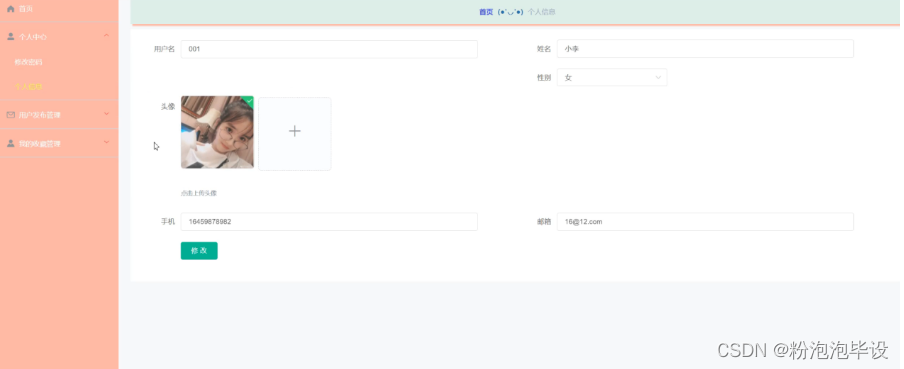The image size is (904, 369).
Task: Expand 用户发布管理 using its chevron
Action: pyautogui.click(x=106, y=114)
